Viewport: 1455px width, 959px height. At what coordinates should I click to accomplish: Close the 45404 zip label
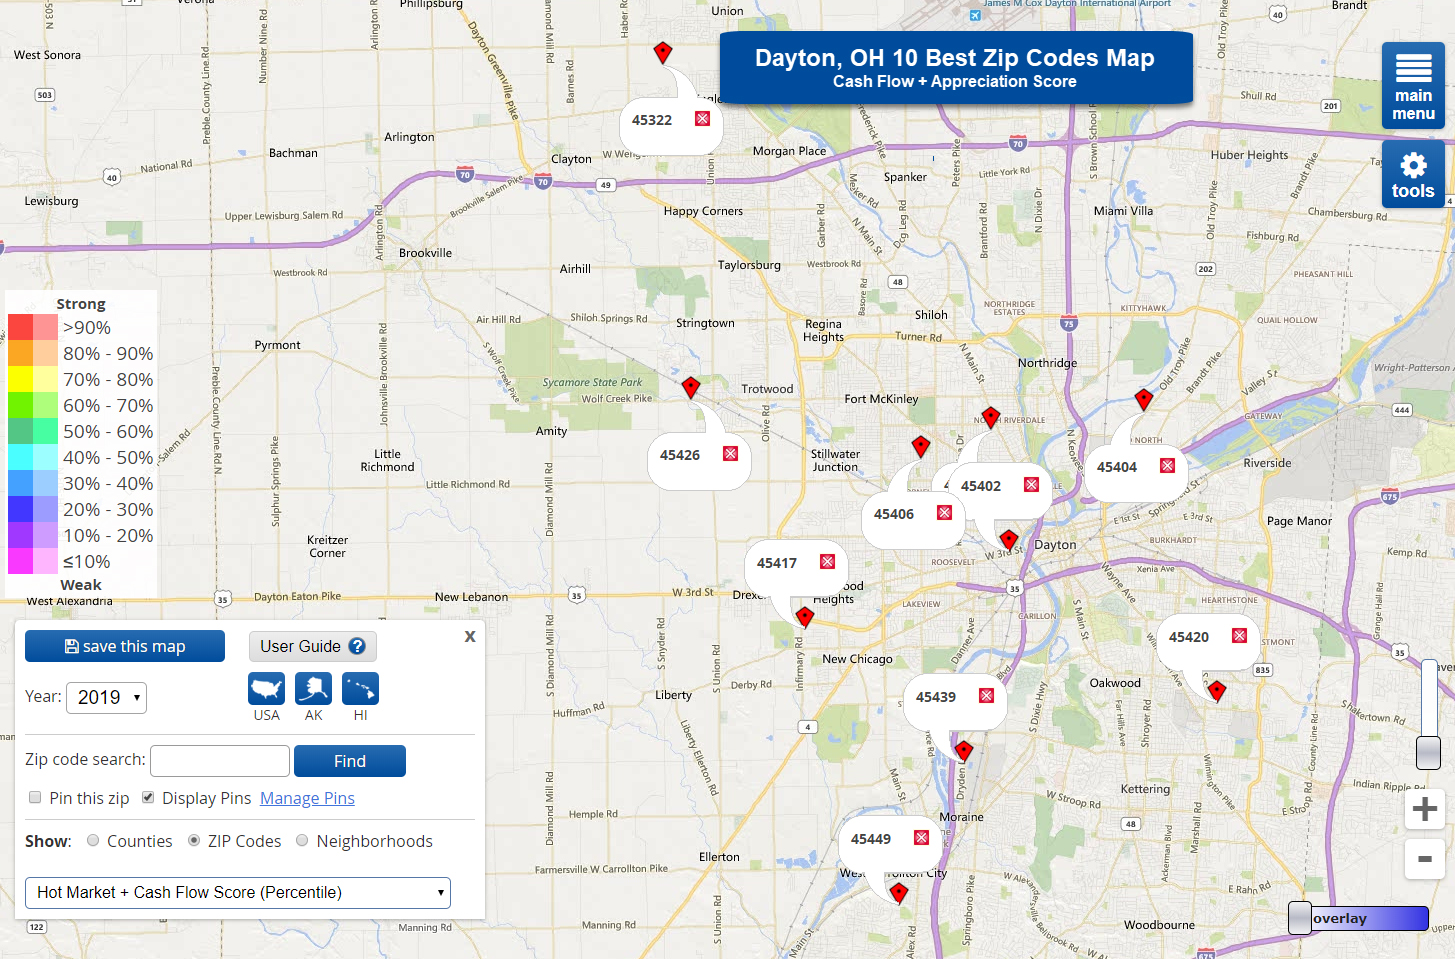[x=1168, y=466]
